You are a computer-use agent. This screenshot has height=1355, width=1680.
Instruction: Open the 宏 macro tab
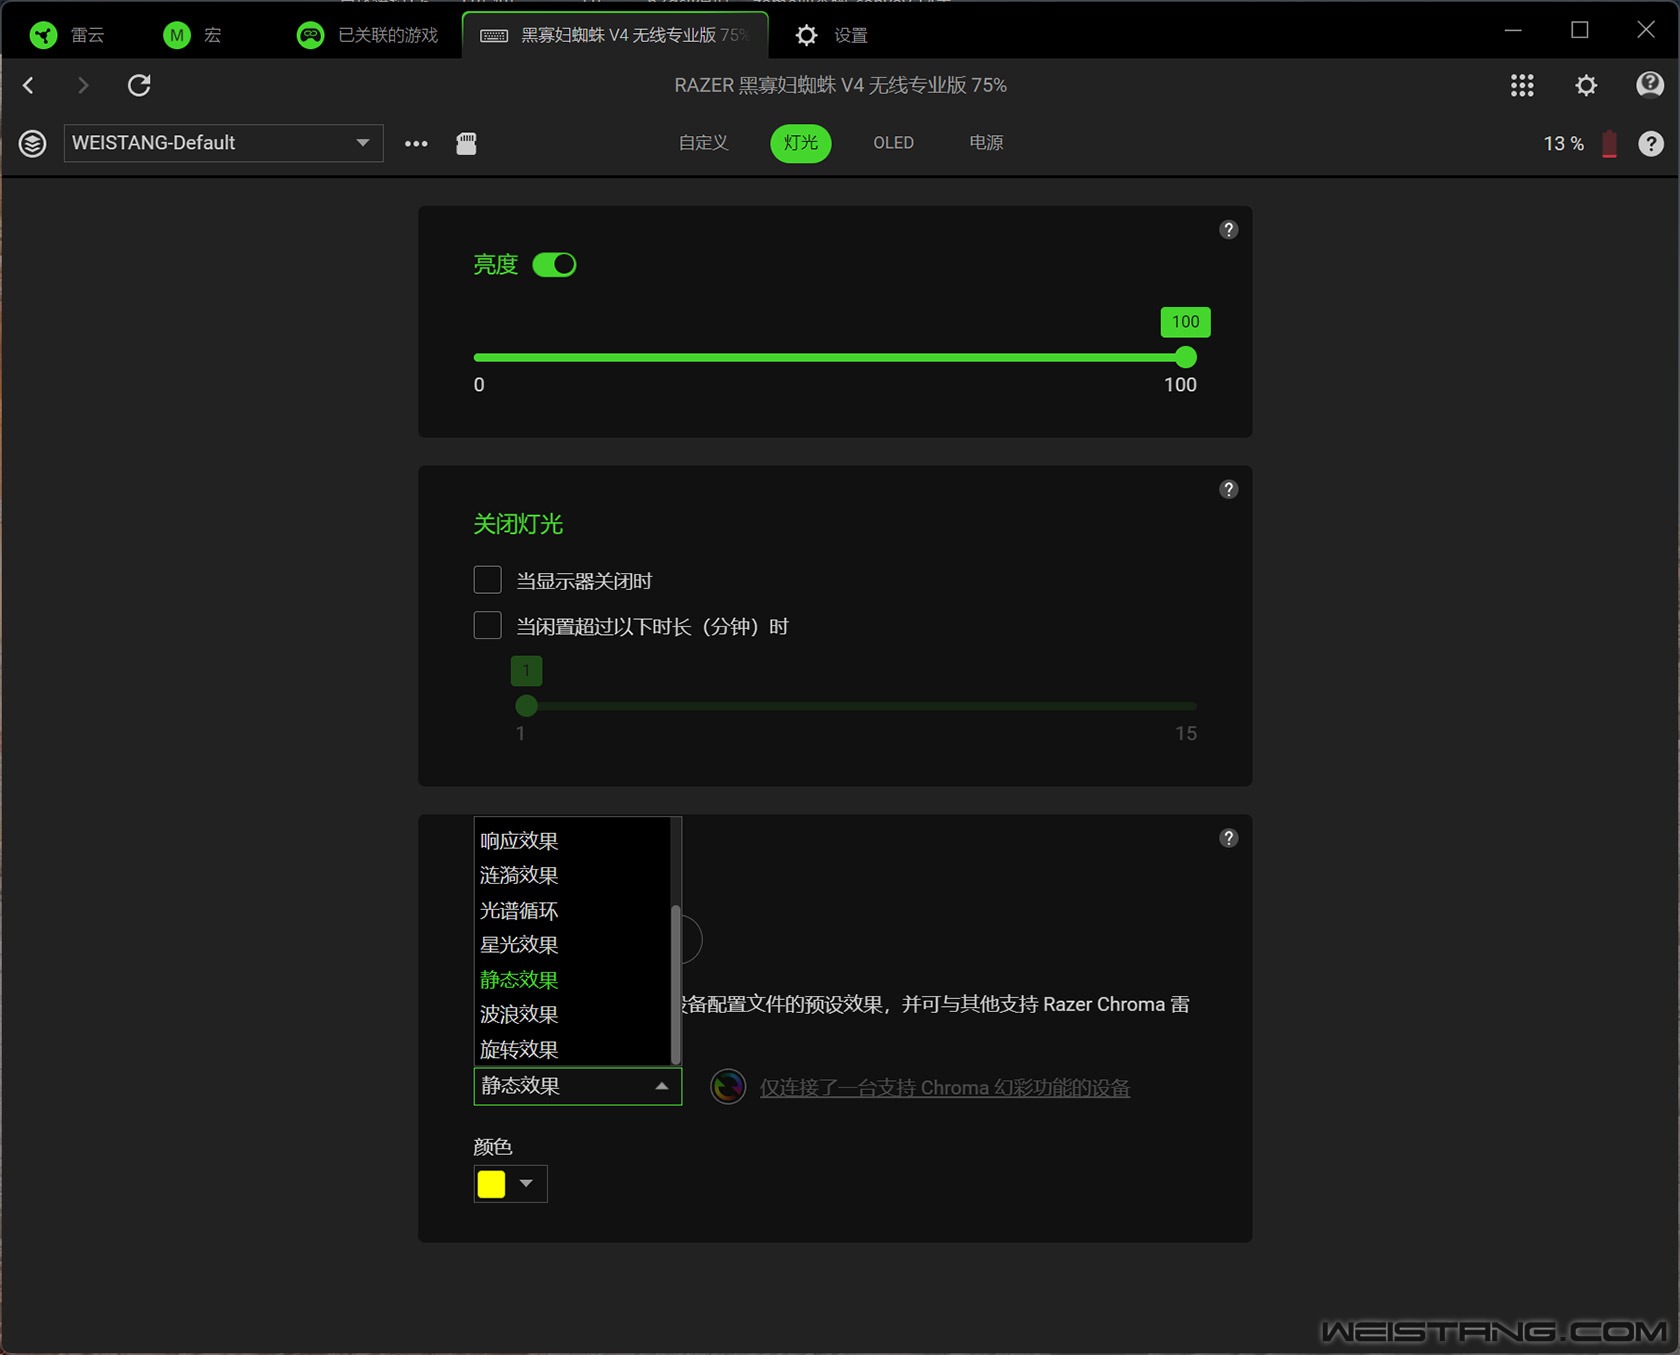coord(192,35)
